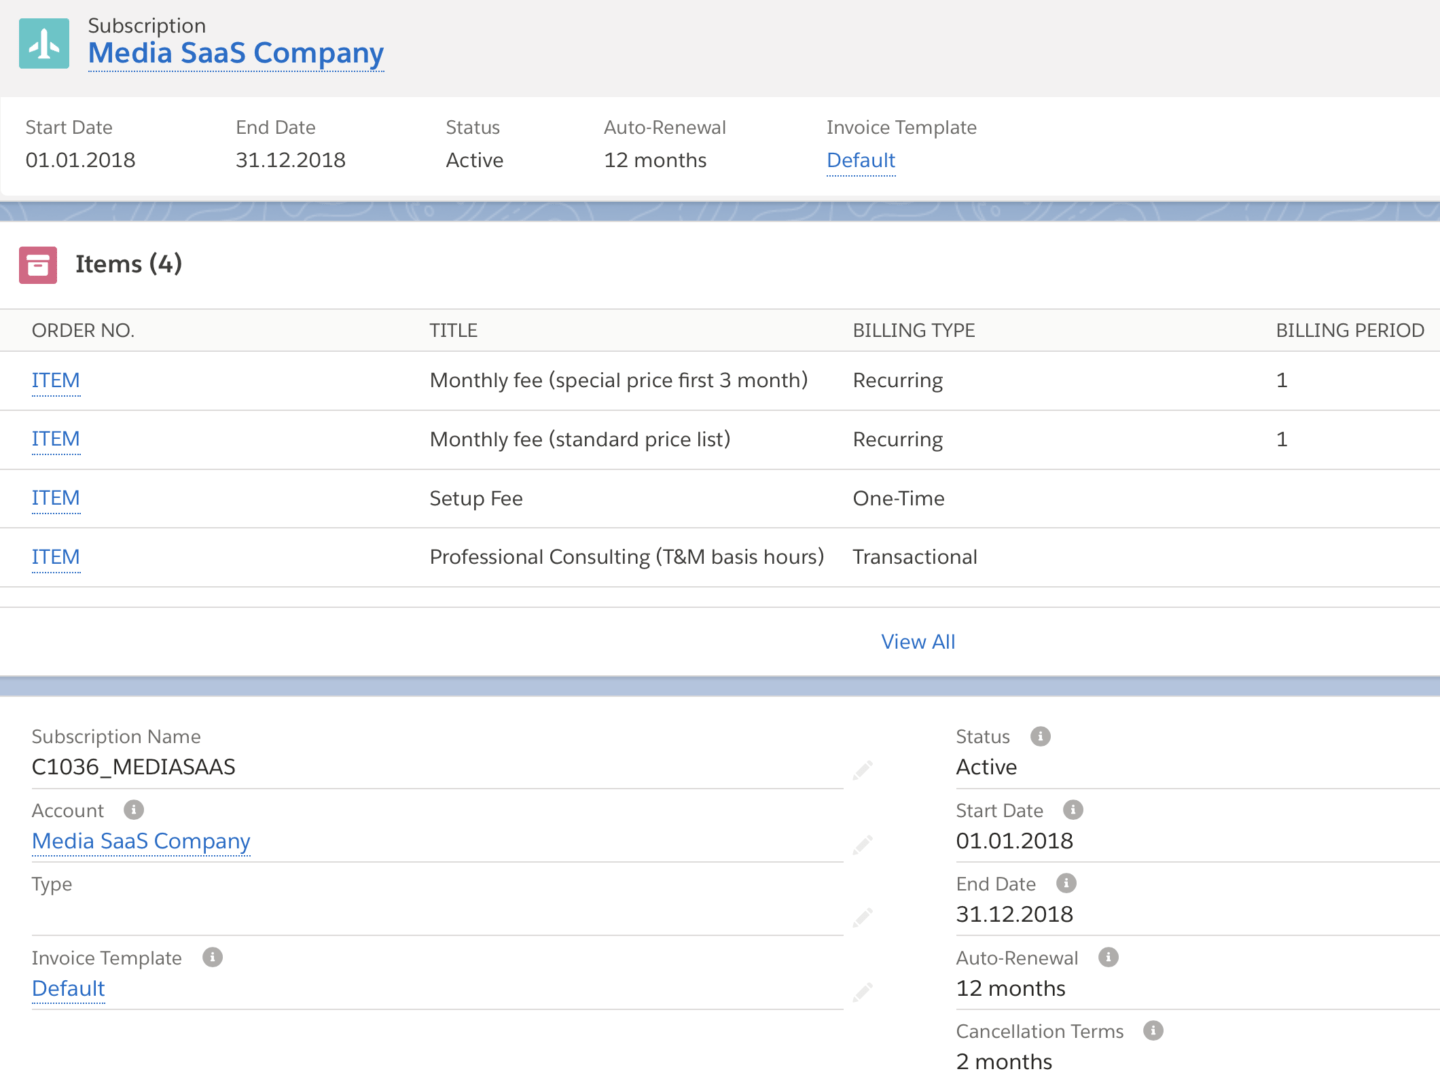Click 'Transactional' billing type cell
Image resolution: width=1440 pixels, height=1080 pixels.
[x=915, y=557]
